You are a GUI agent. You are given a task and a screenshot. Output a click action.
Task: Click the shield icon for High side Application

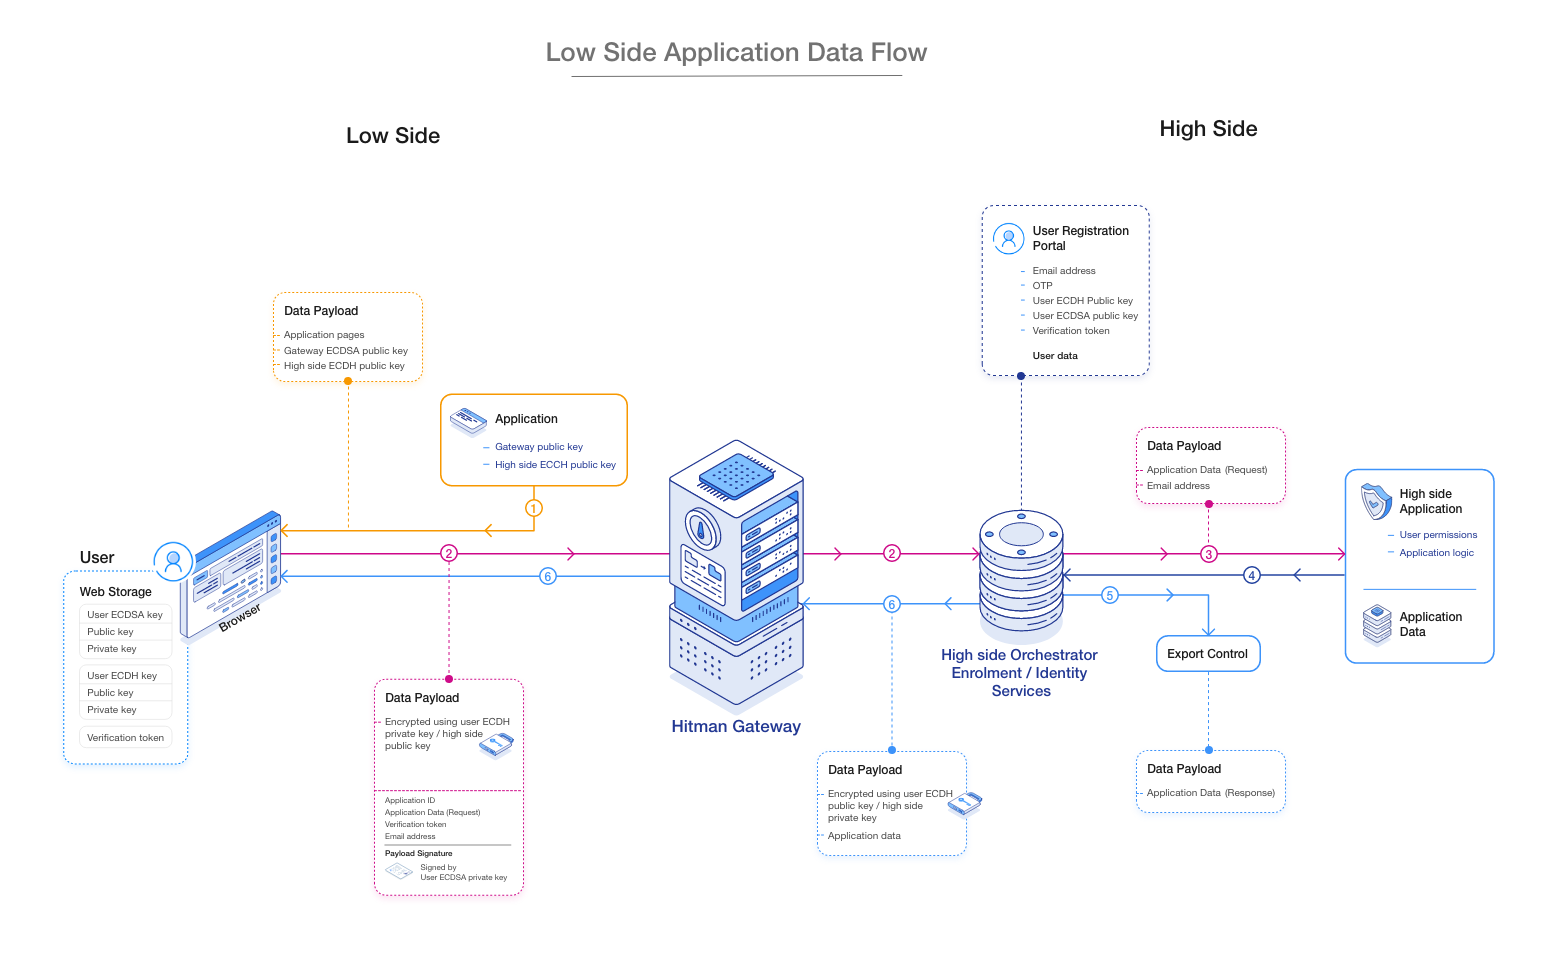tap(1376, 501)
